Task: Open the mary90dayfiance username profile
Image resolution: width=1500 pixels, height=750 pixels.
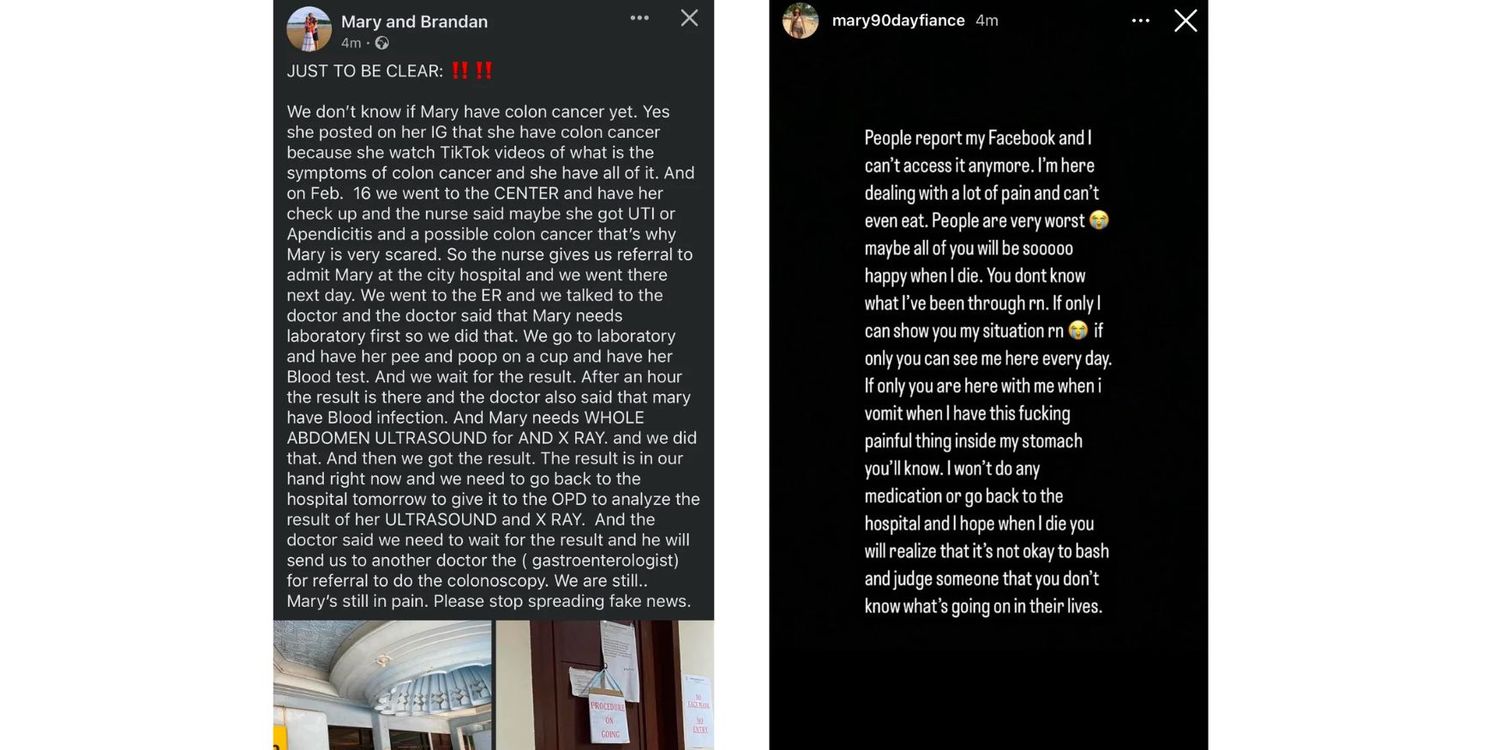Action: (x=898, y=20)
